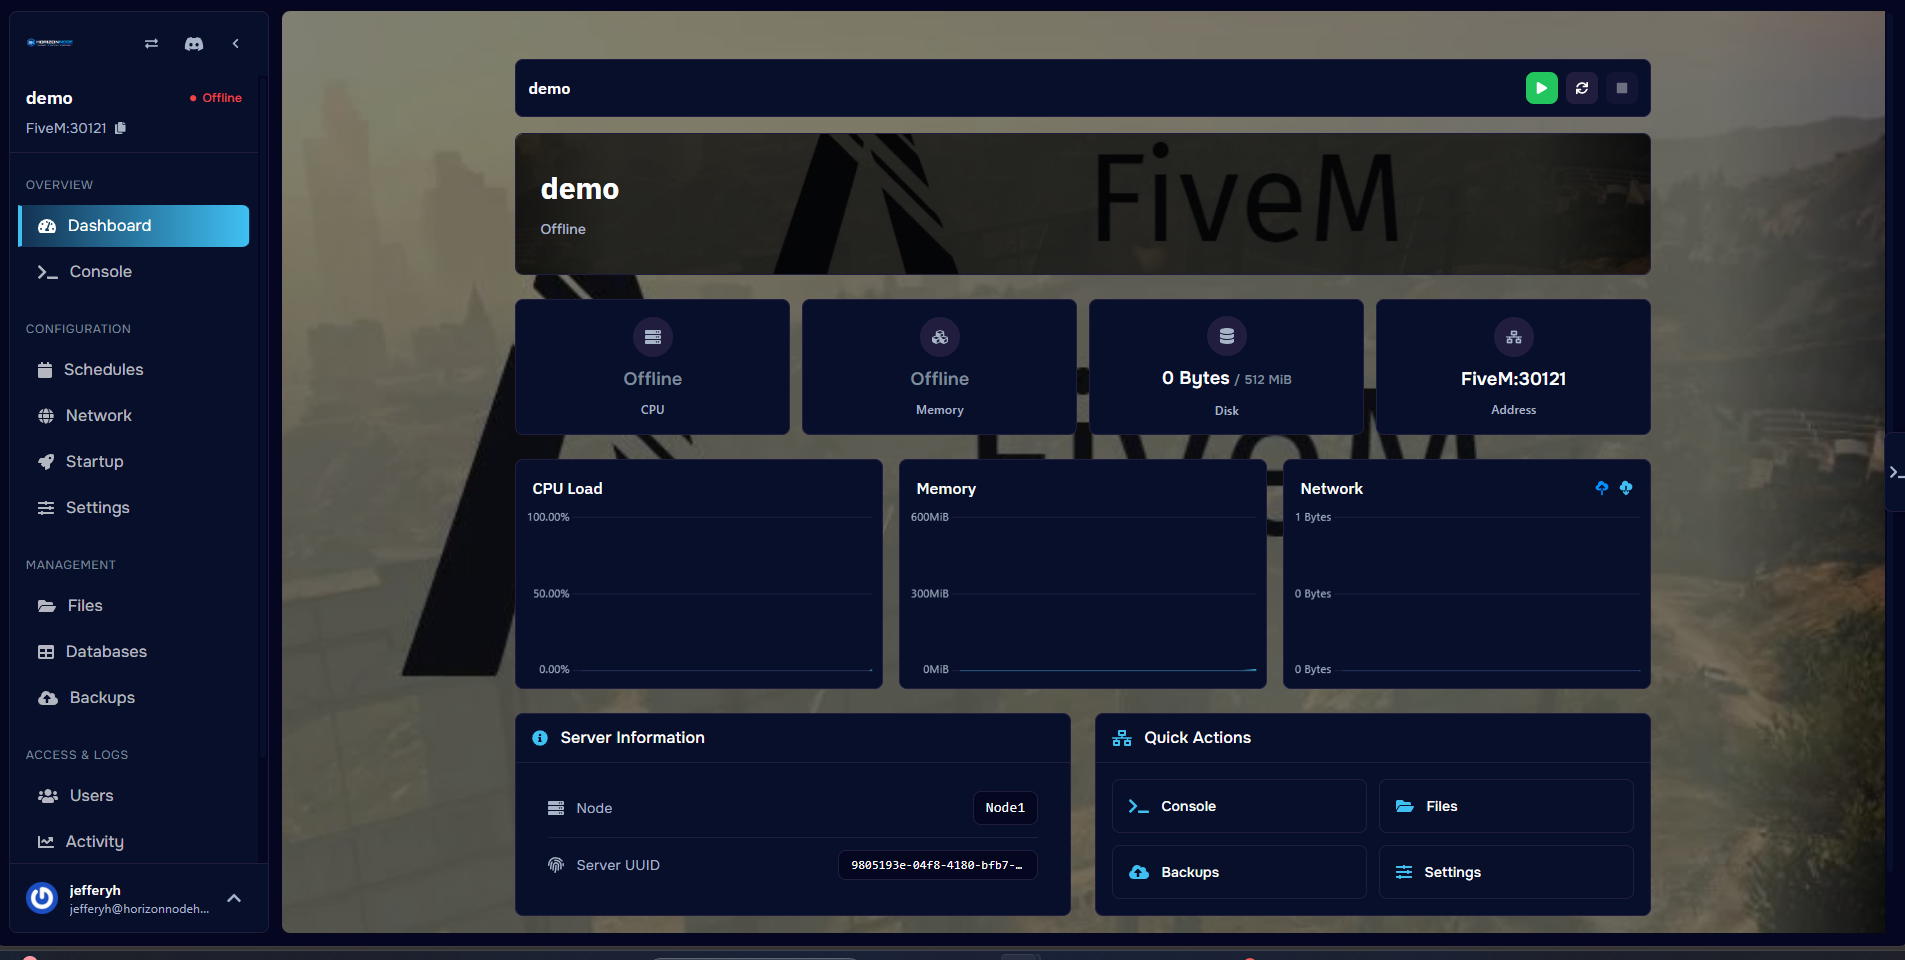Expand the jefferyh user menu chevron
Screen dimensions: 1905x960
[234, 898]
